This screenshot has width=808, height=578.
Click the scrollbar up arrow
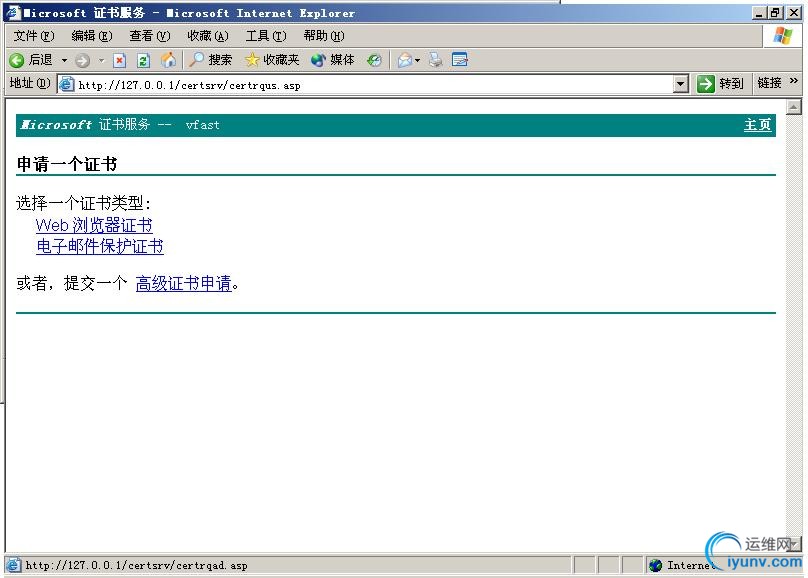click(794, 107)
